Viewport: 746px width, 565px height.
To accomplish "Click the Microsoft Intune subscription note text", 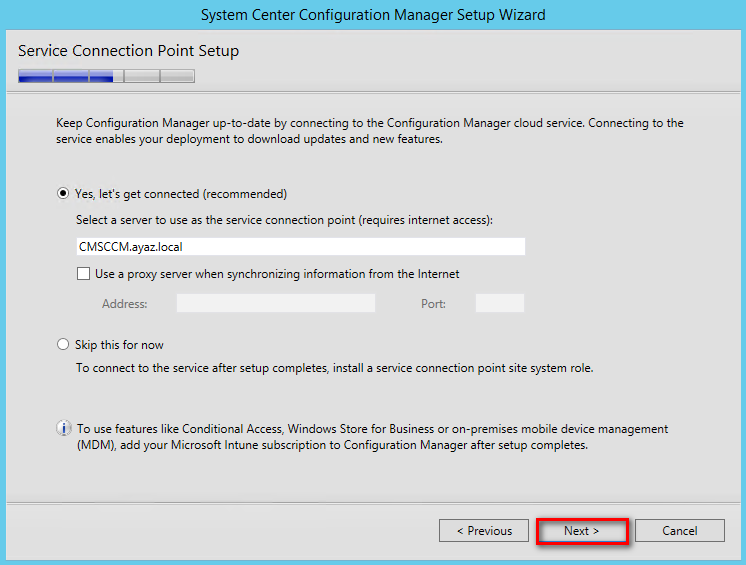I will (x=372, y=437).
